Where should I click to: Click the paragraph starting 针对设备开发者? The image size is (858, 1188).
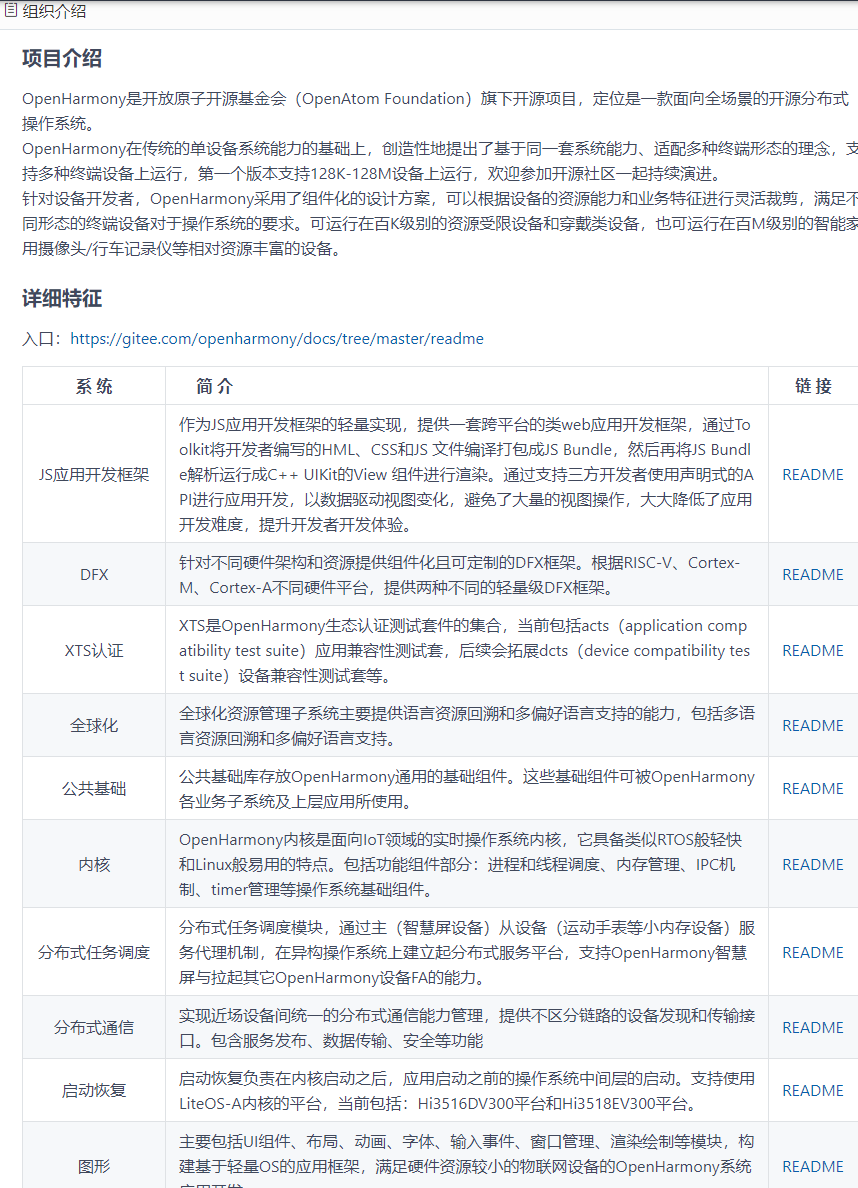click(440, 224)
